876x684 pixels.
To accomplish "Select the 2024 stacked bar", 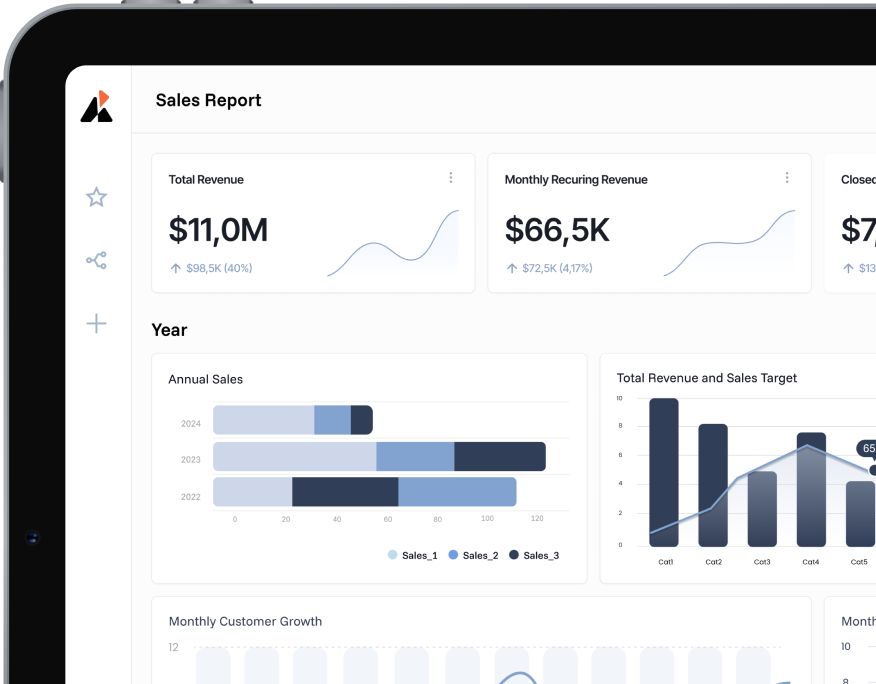I will coord(293,420).
